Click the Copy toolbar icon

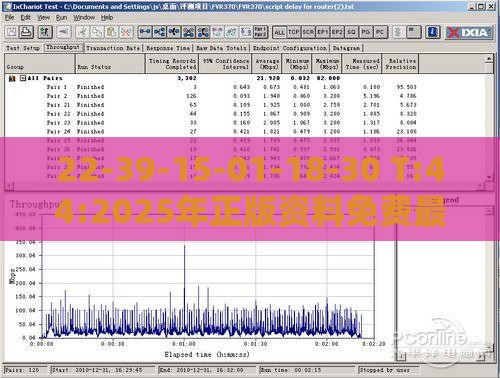tap(97, 32)
